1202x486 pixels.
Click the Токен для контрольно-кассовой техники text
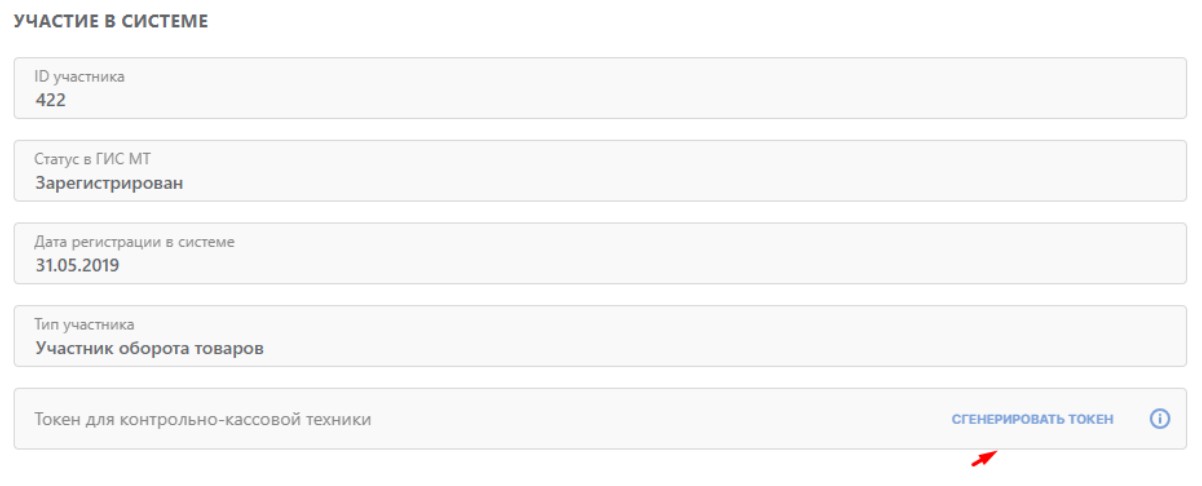[203, 420]
